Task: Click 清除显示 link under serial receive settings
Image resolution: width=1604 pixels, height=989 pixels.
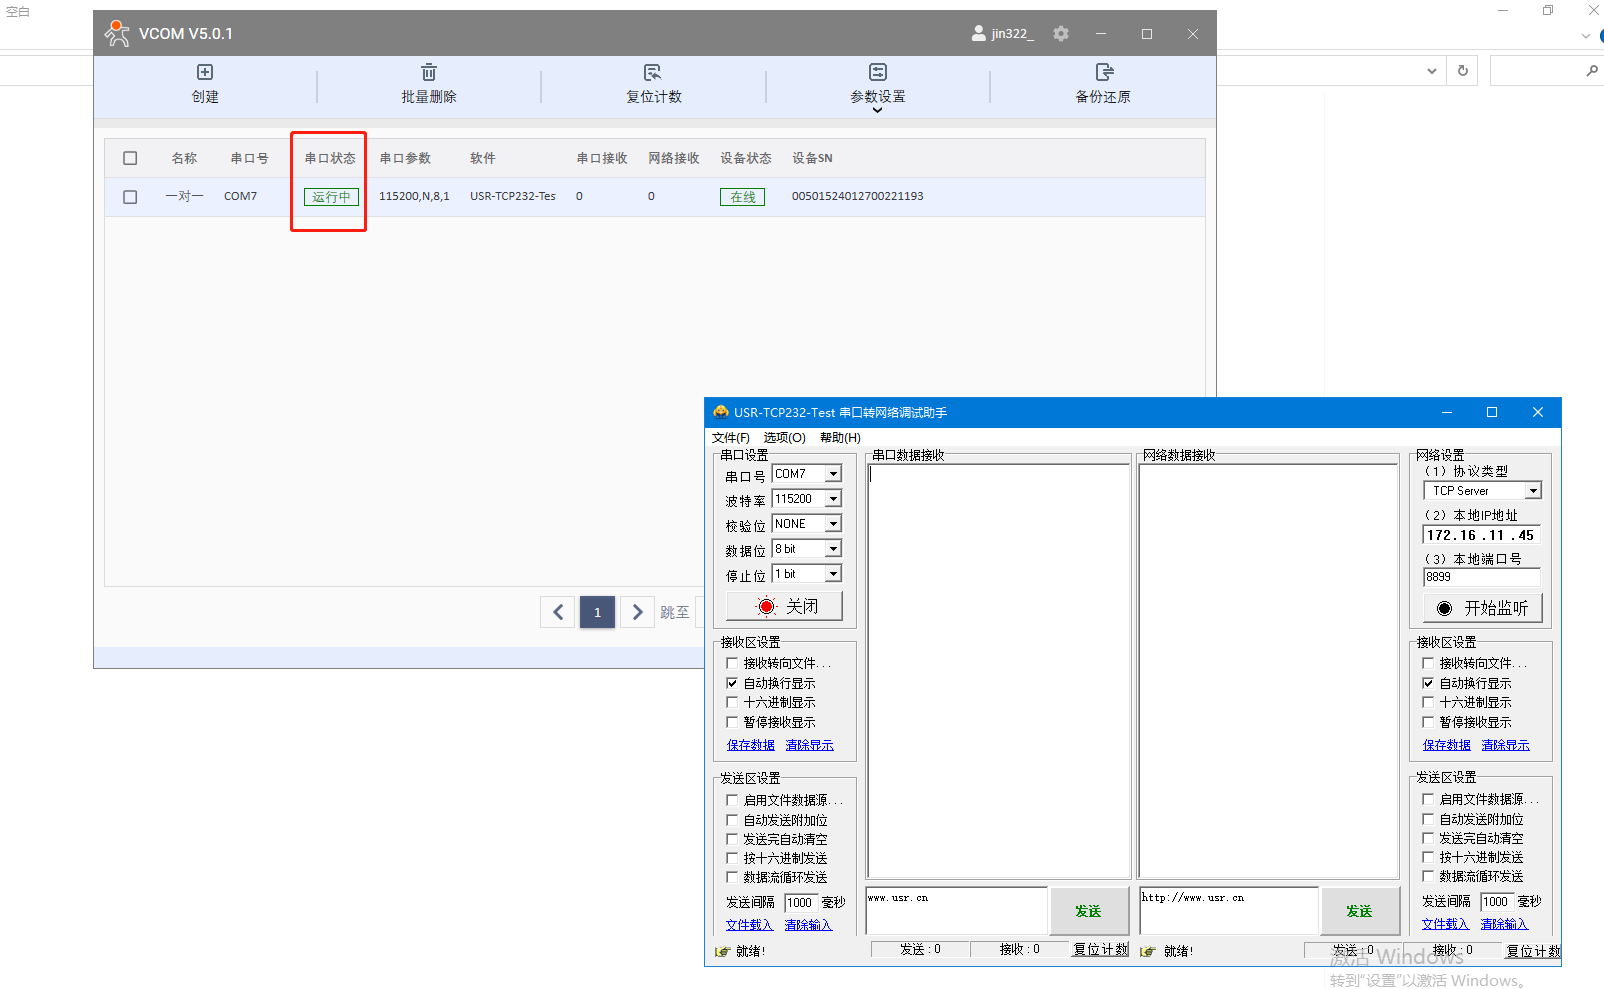Action: pos(809,745)
